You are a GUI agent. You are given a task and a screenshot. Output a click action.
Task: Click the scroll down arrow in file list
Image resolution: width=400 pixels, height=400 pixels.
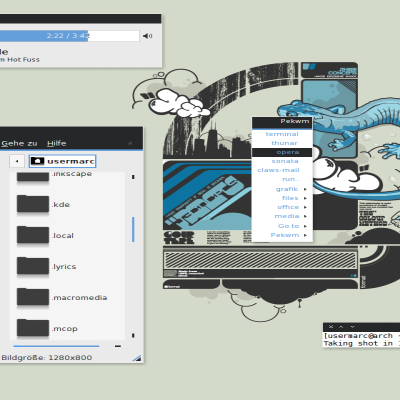[133, 335]
